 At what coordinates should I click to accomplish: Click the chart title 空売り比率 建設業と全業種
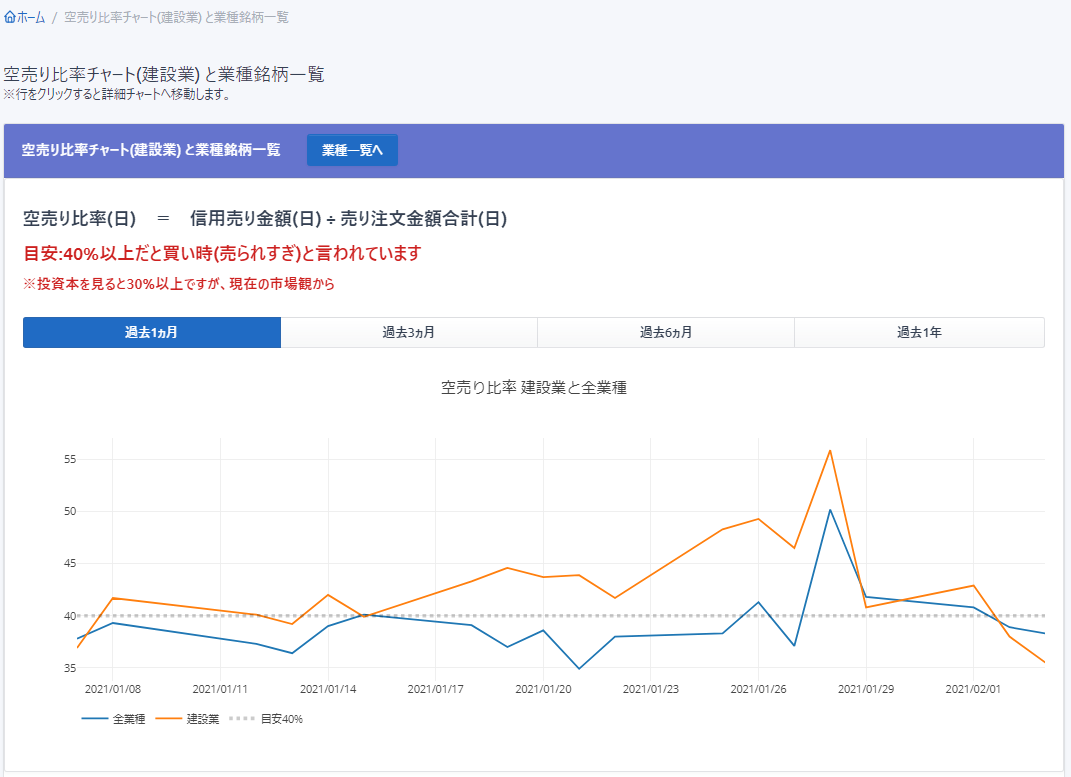click(534, 388)
